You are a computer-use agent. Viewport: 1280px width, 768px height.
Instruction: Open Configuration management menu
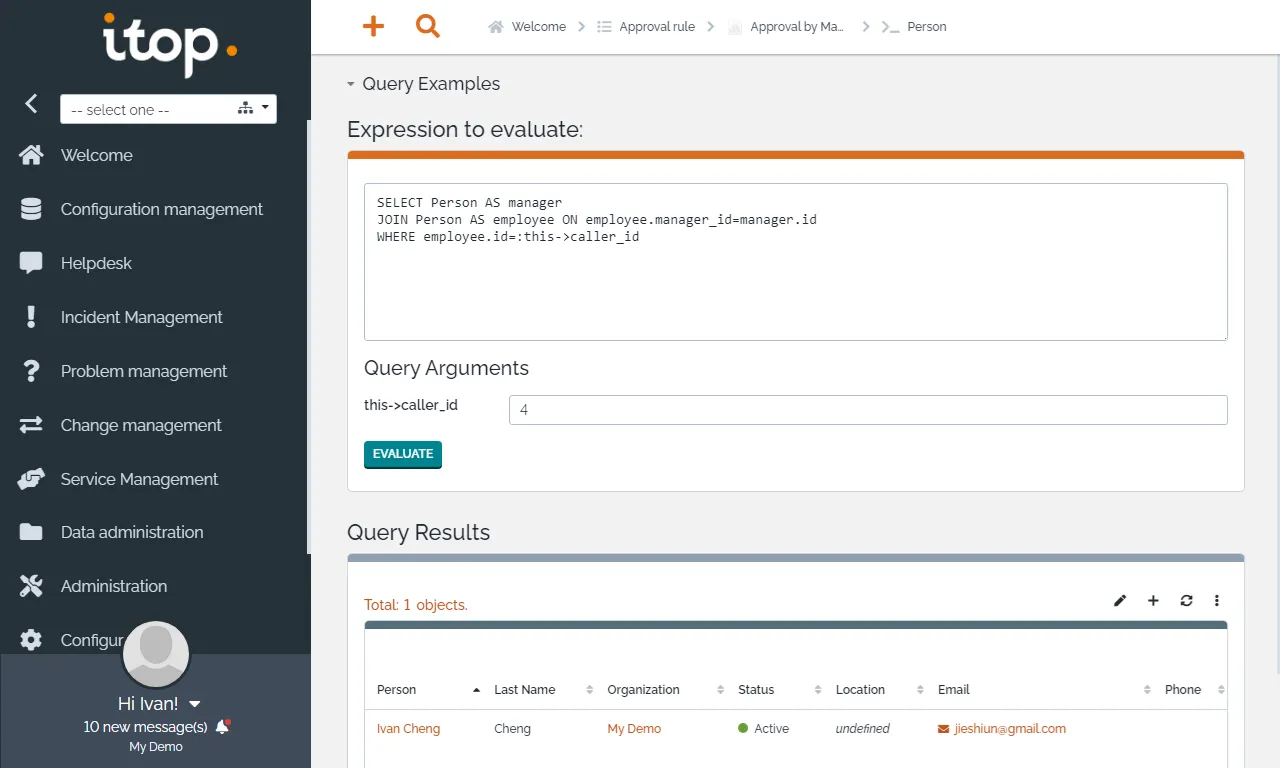pos(161,209)
